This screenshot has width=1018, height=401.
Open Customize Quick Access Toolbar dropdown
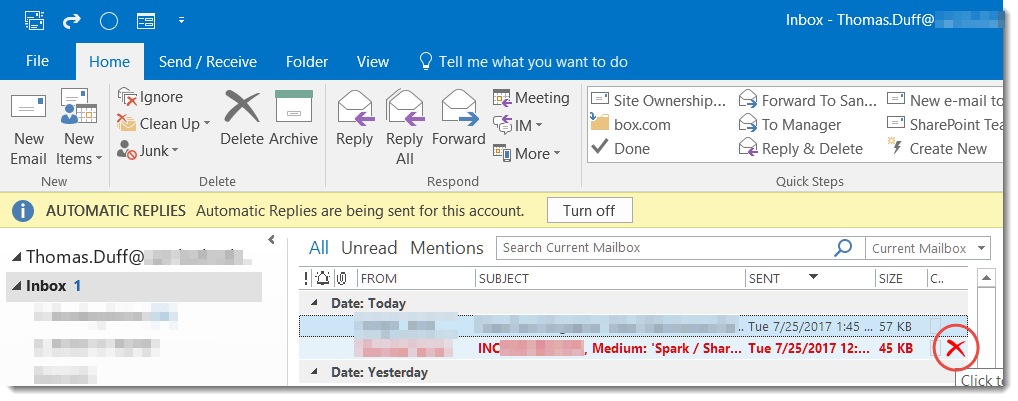coord(182,21)
